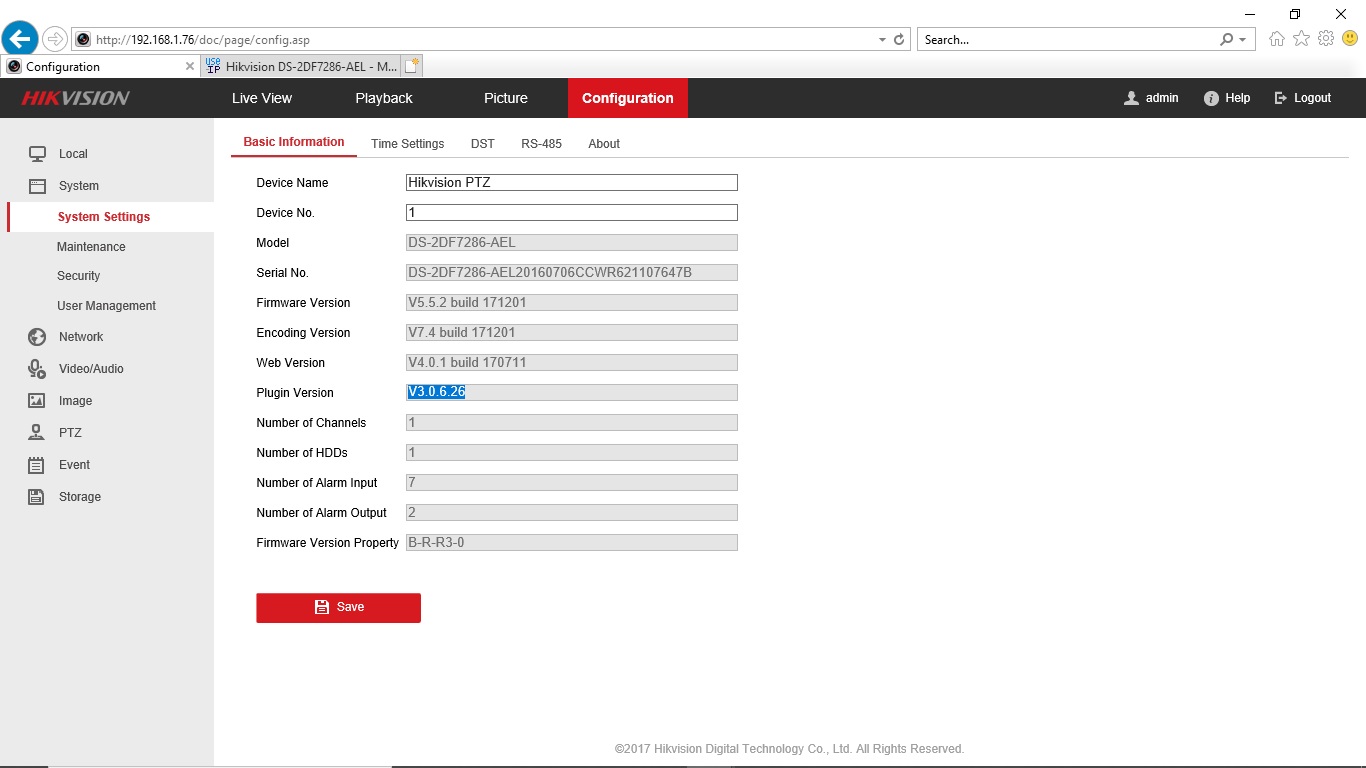Click the browser Home icon
1366x768 pixels.
1276,38
